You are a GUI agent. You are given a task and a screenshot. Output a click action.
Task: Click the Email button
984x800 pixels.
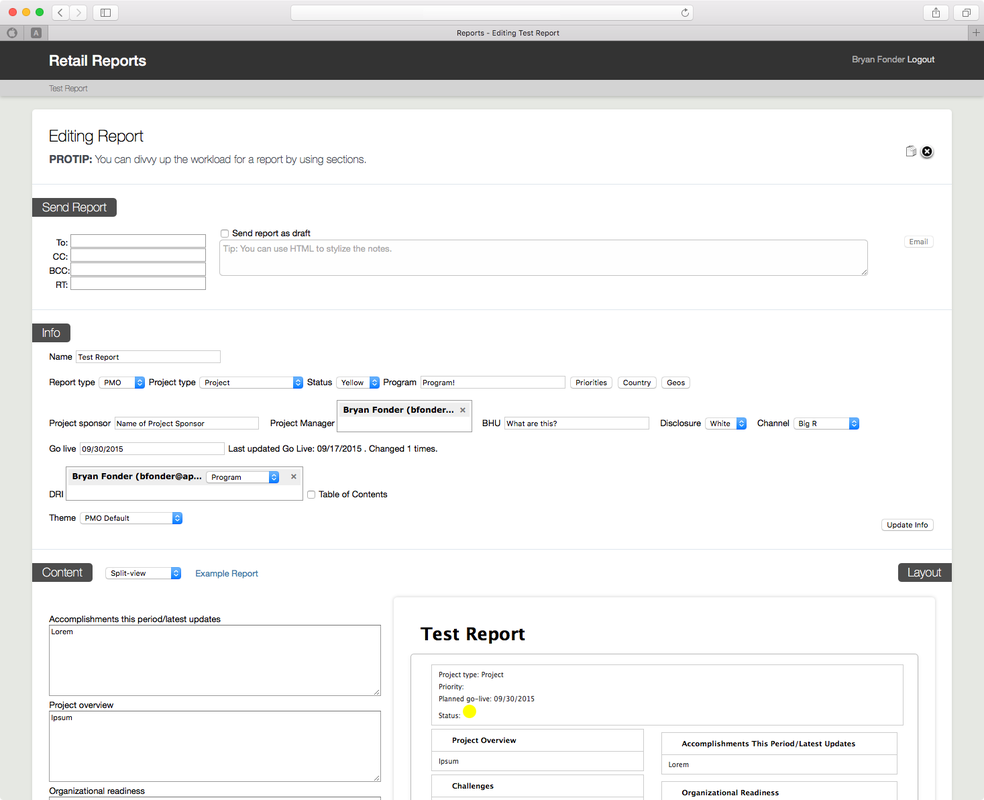[919, 242]
